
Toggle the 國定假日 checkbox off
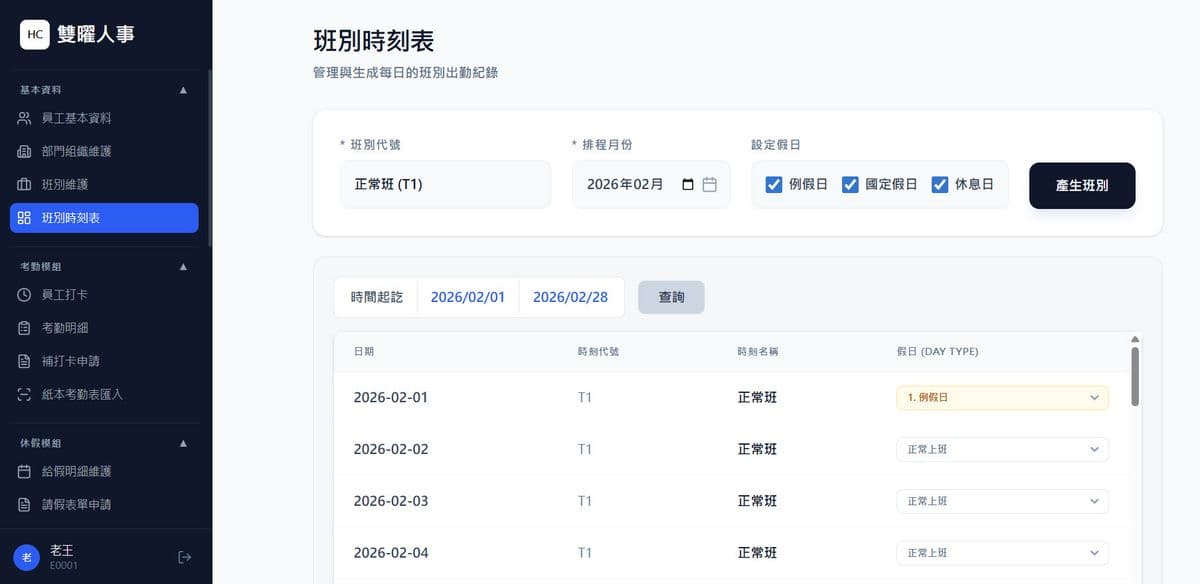(851, 184)
